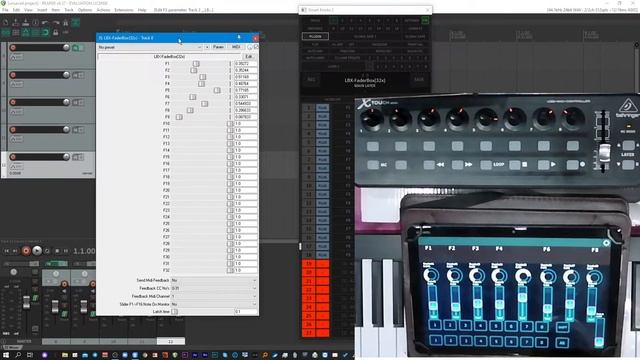
Task: Toggle the padlock locking icon in toolbar
Action: coord(56,32)
